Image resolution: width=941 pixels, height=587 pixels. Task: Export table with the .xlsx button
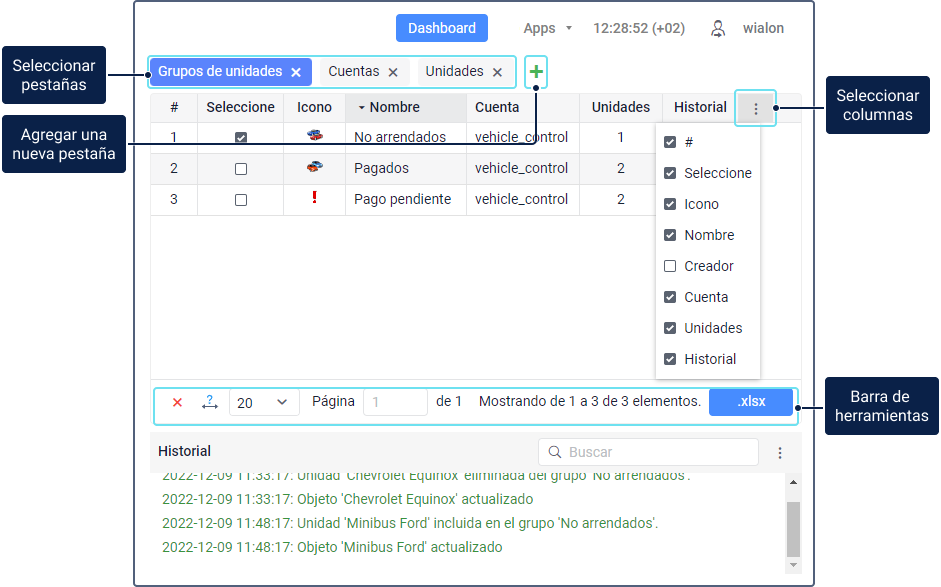751,402
